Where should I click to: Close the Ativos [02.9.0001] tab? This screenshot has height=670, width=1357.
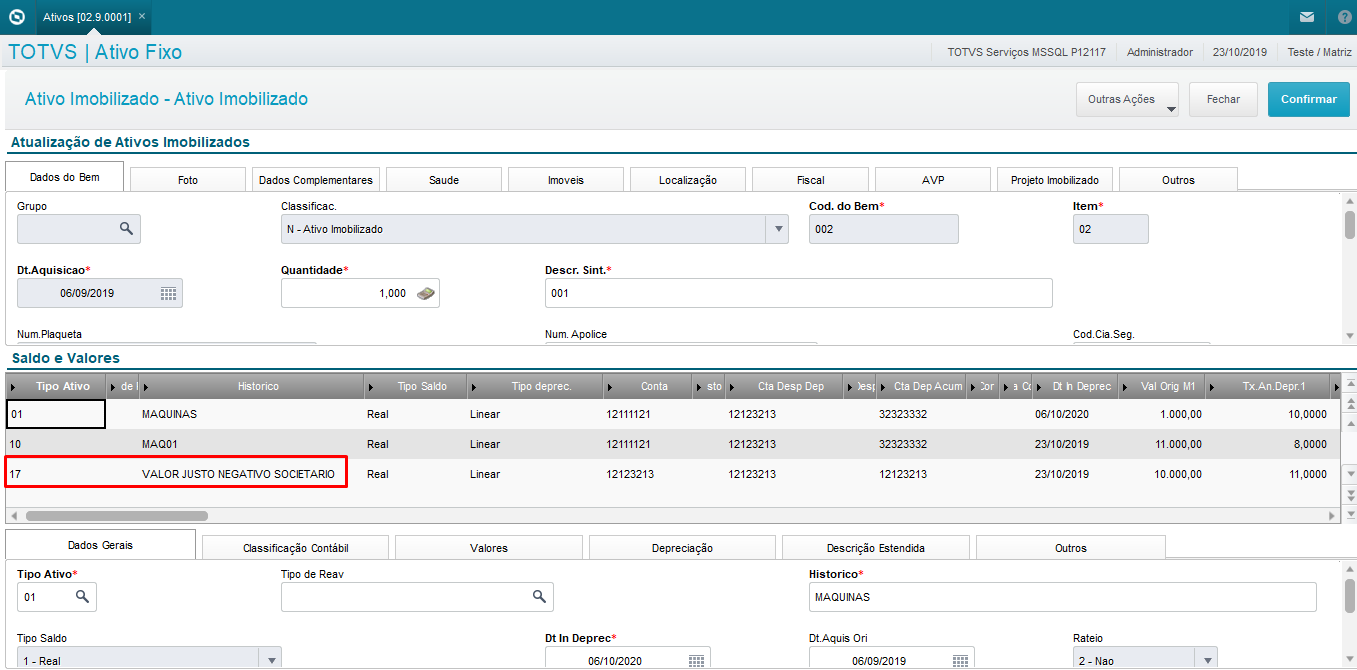point(142,17)
